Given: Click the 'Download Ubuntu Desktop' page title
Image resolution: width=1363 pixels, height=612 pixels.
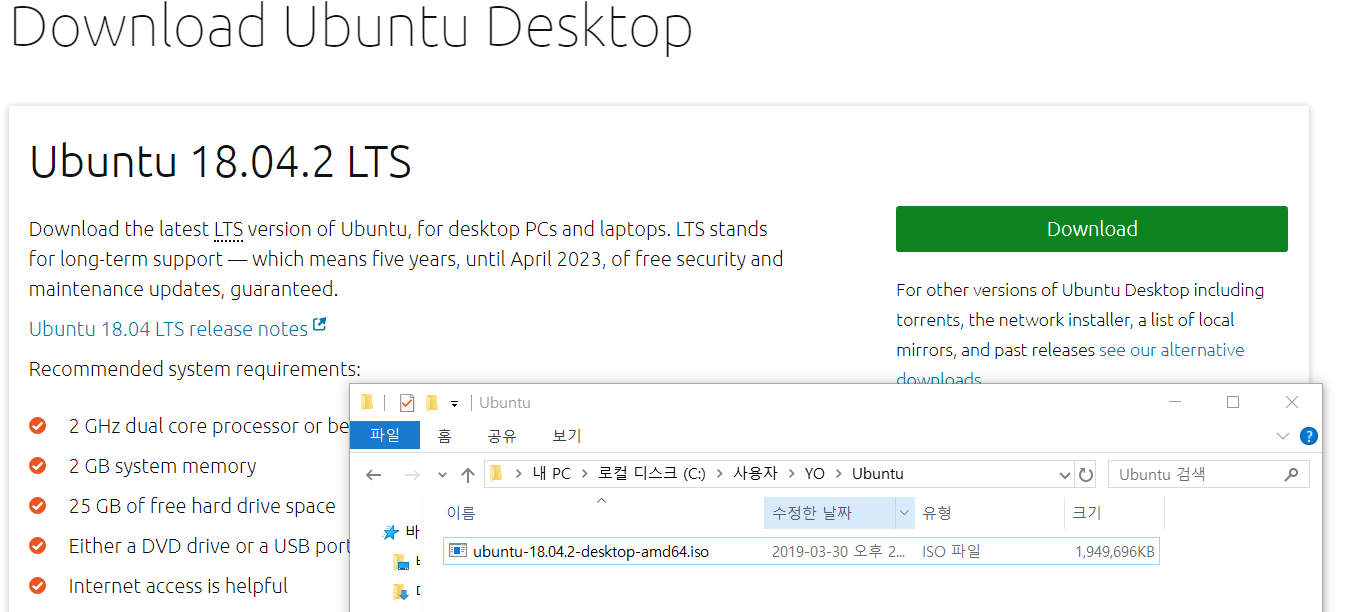Looking at the screenshot, I should (351, 27).
